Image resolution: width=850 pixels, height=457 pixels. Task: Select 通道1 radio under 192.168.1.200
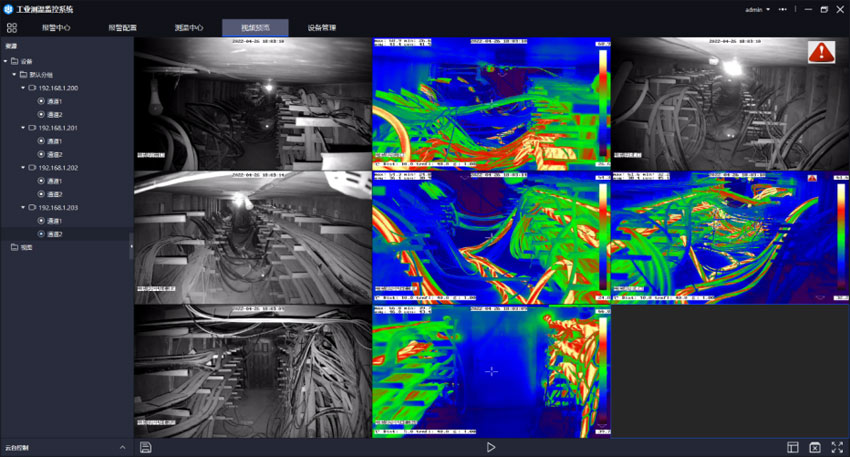tap(41, 101)
